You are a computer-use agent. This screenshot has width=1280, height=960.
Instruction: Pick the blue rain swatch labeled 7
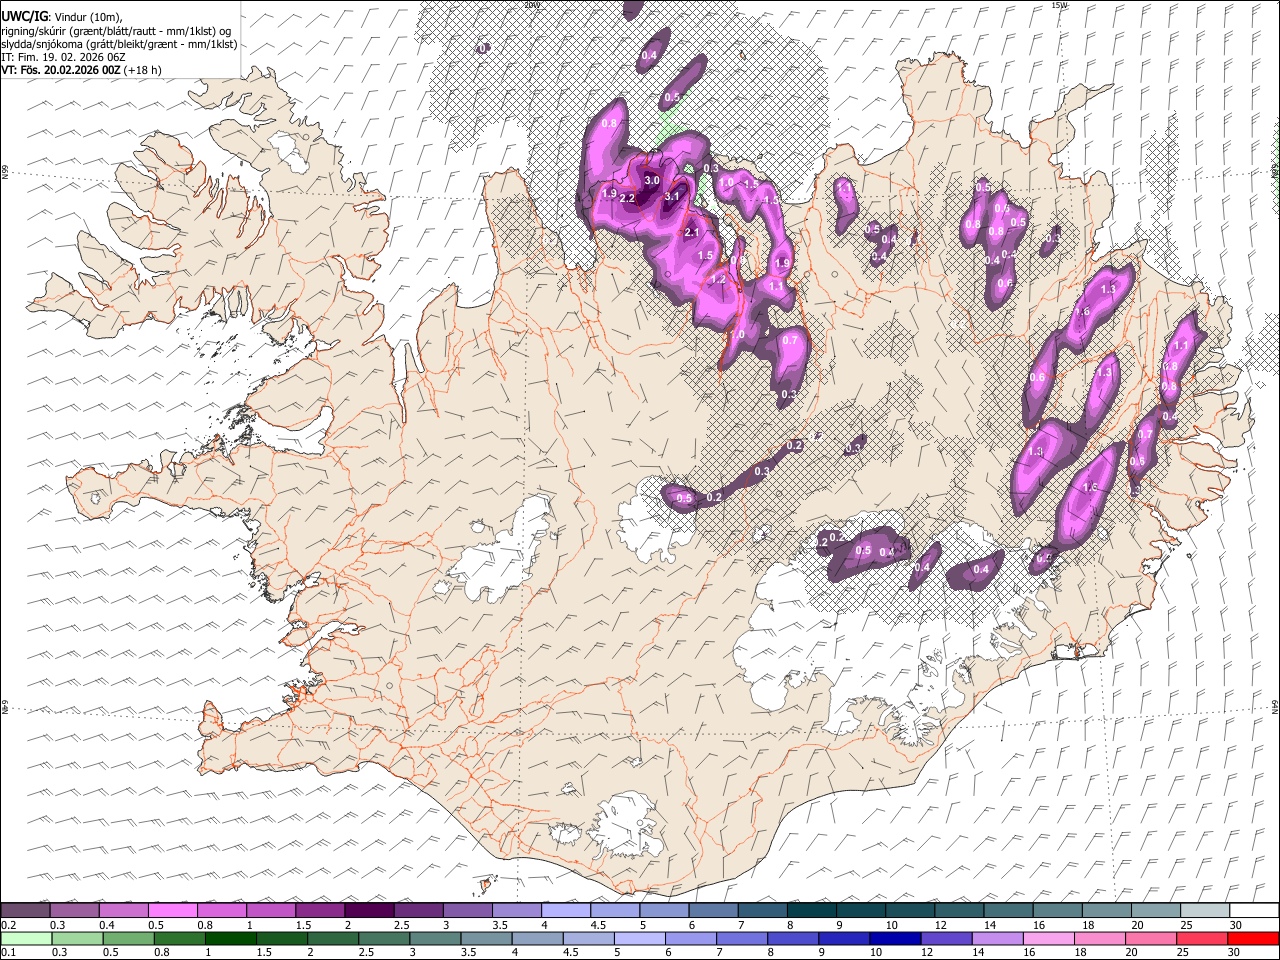(x=742, y=938)
